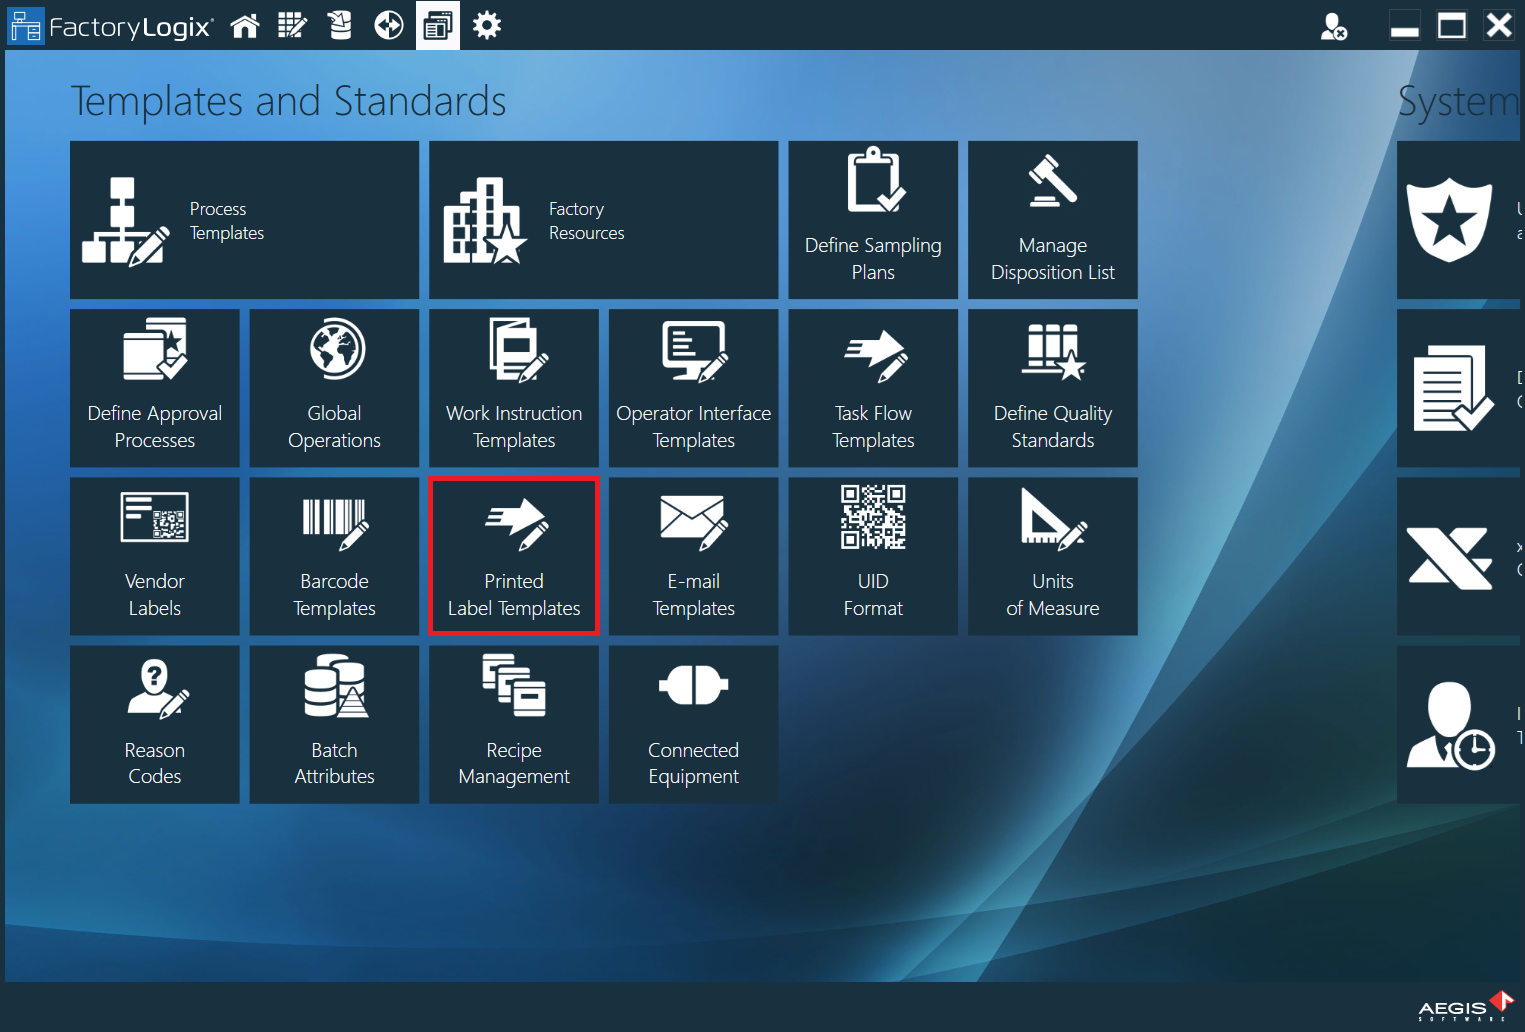The image size is (1525, 1032).
Task: Open the circular sync toolbar icon
Action: [x=388, y=25]
